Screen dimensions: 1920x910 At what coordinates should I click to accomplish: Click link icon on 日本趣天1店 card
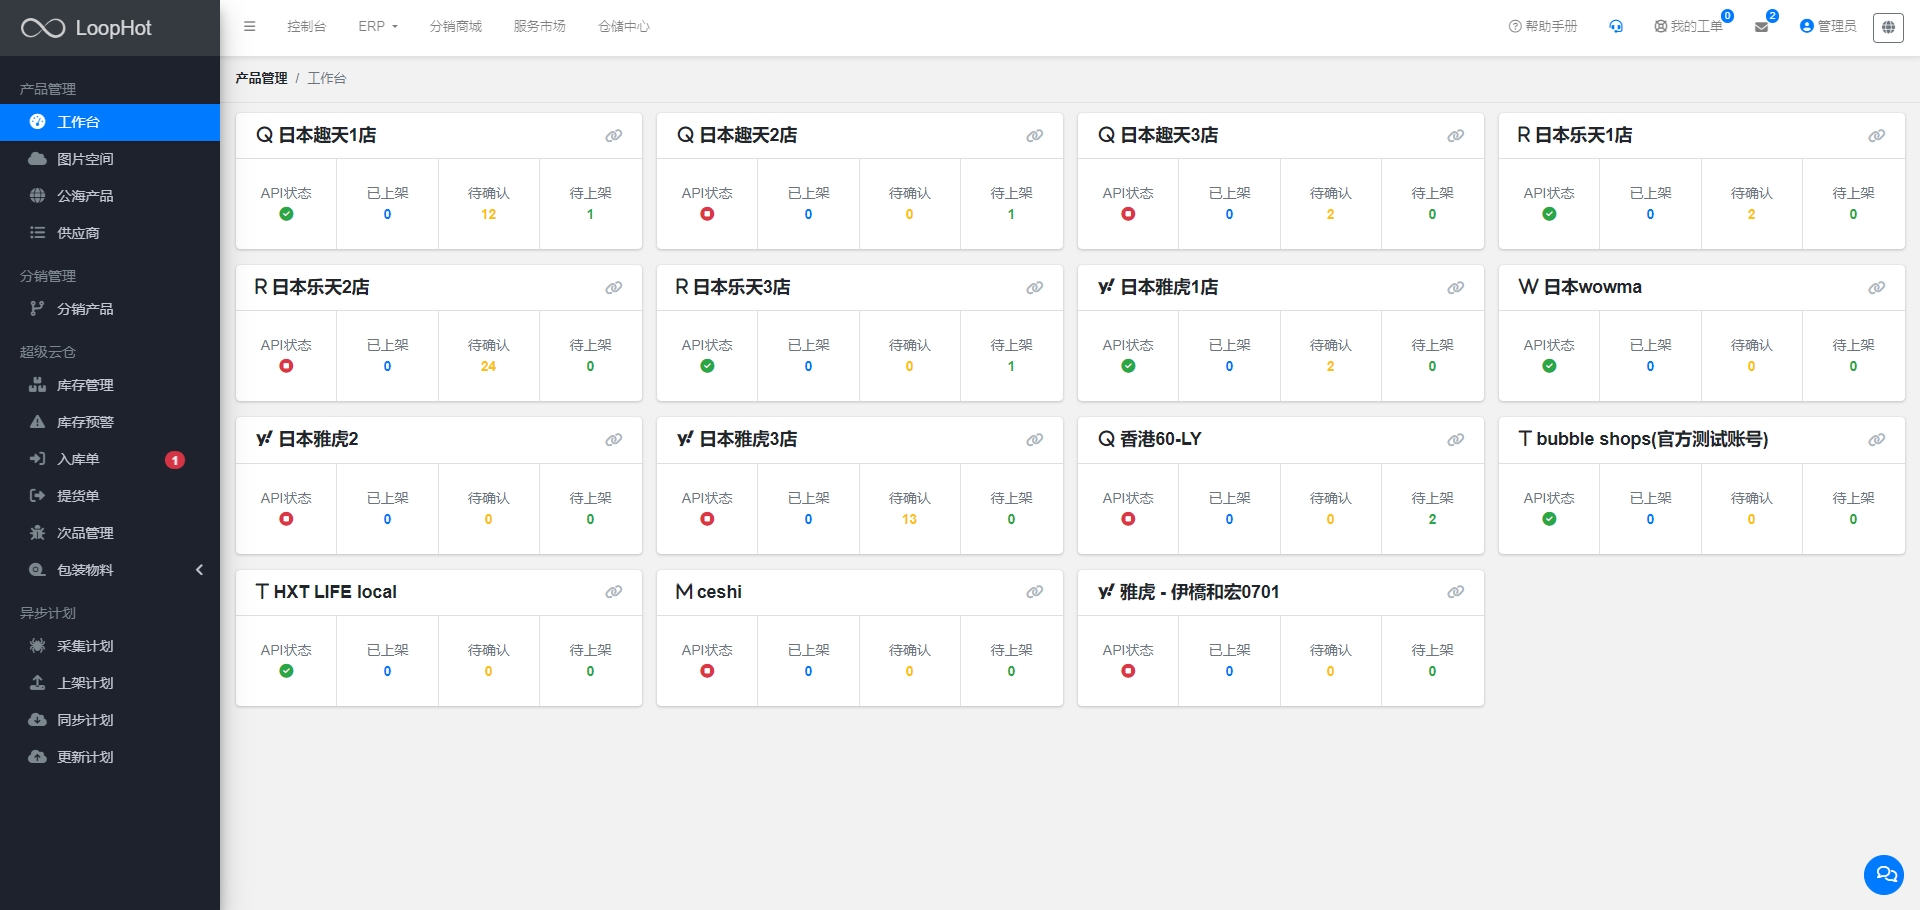613,136
